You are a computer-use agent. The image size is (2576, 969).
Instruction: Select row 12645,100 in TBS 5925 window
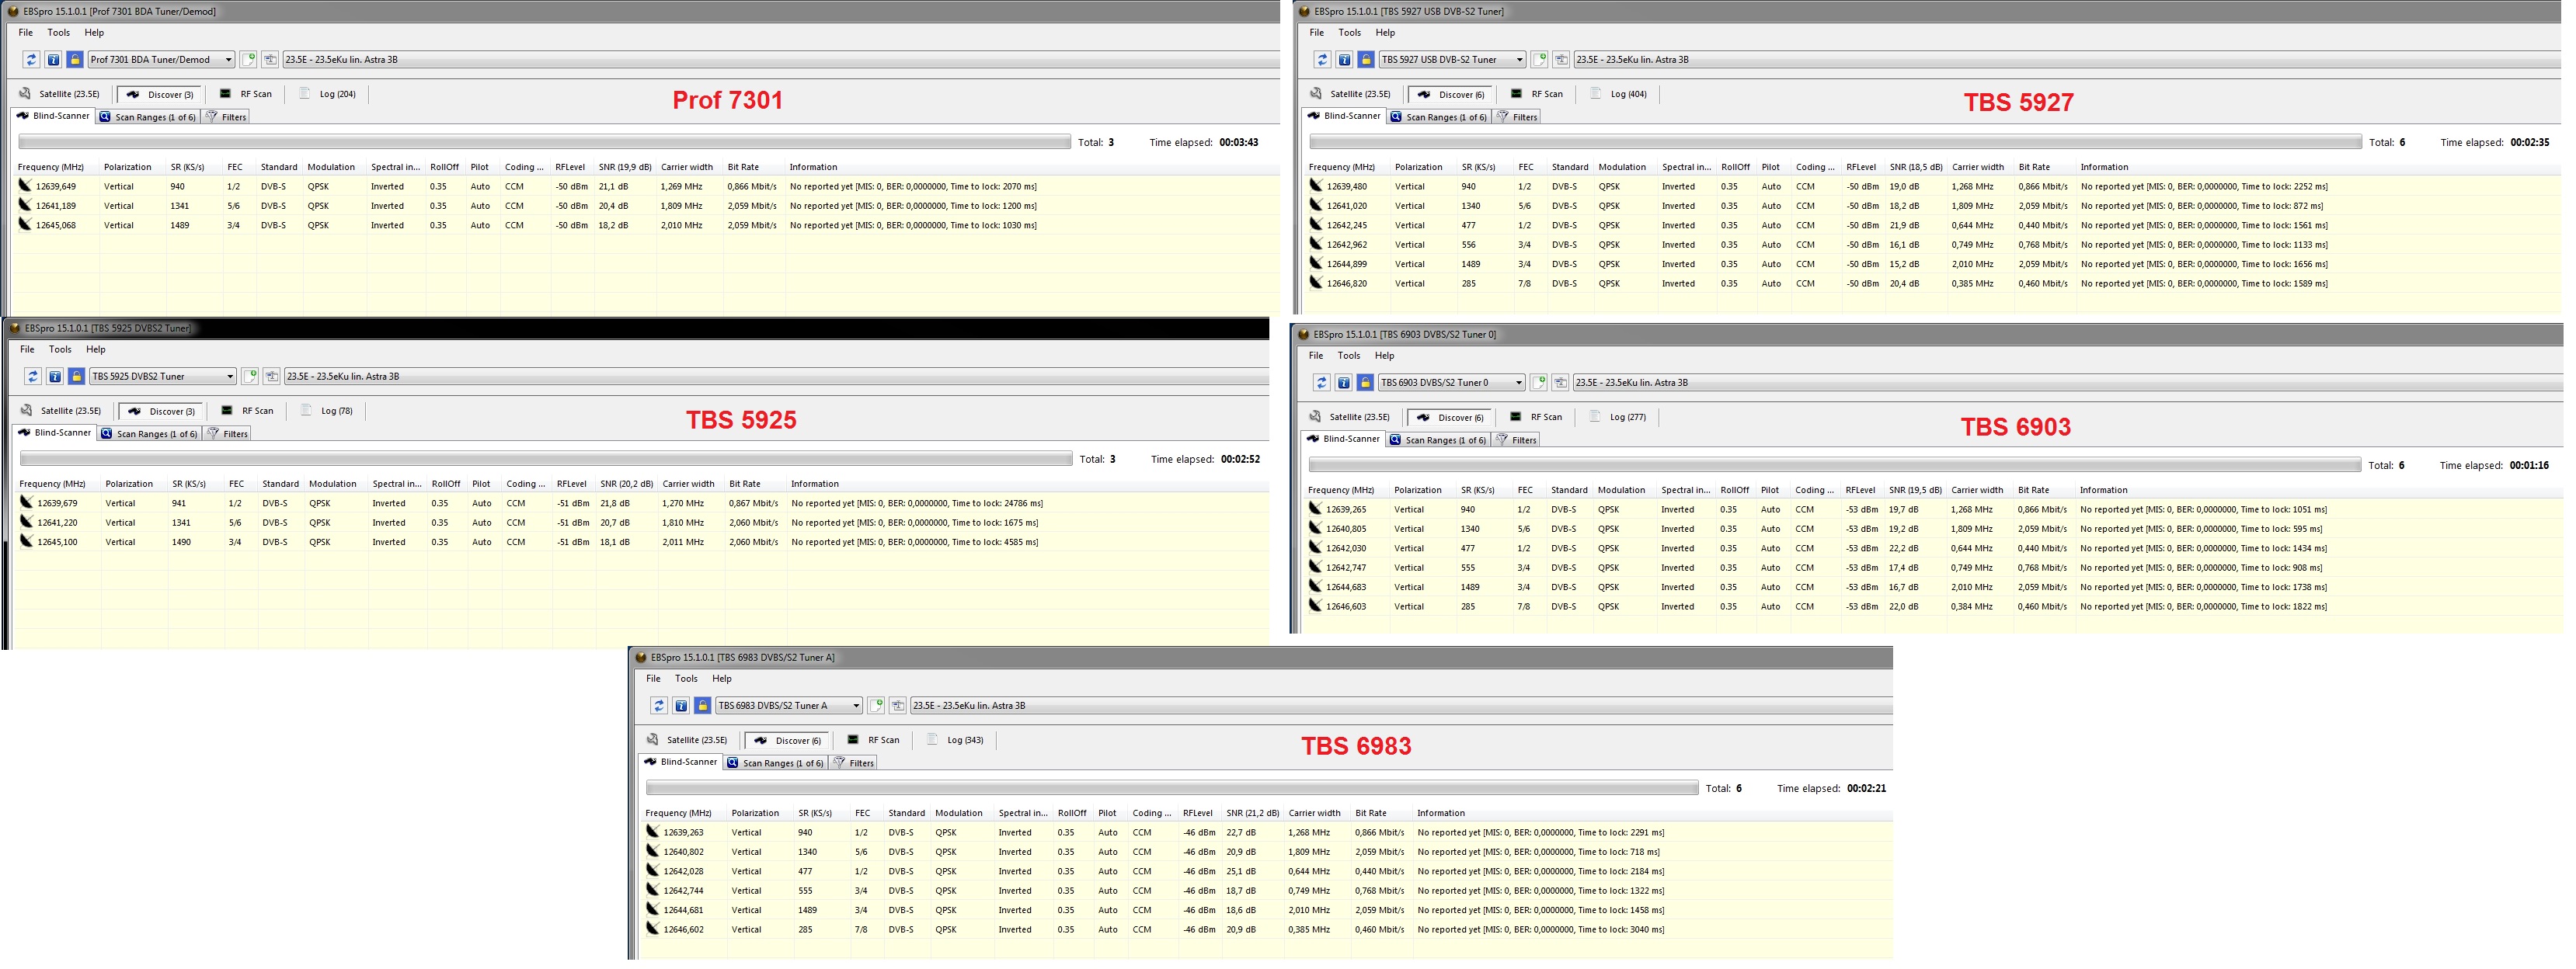tap(643, 542)
